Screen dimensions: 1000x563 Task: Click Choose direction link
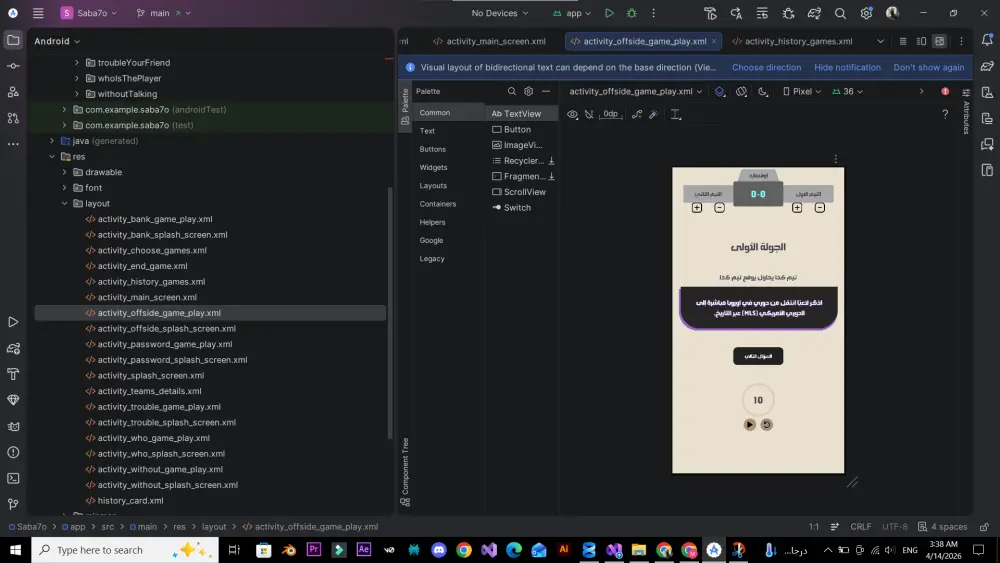[766, 67]
